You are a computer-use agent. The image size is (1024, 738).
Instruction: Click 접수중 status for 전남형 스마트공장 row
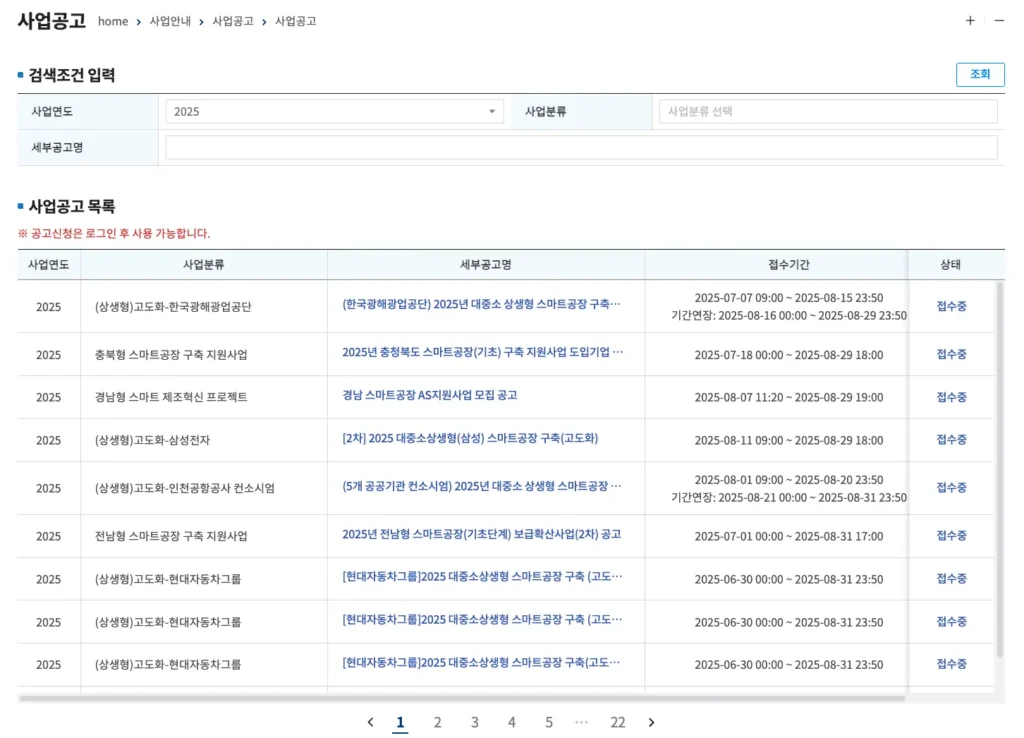click(951, 536)
